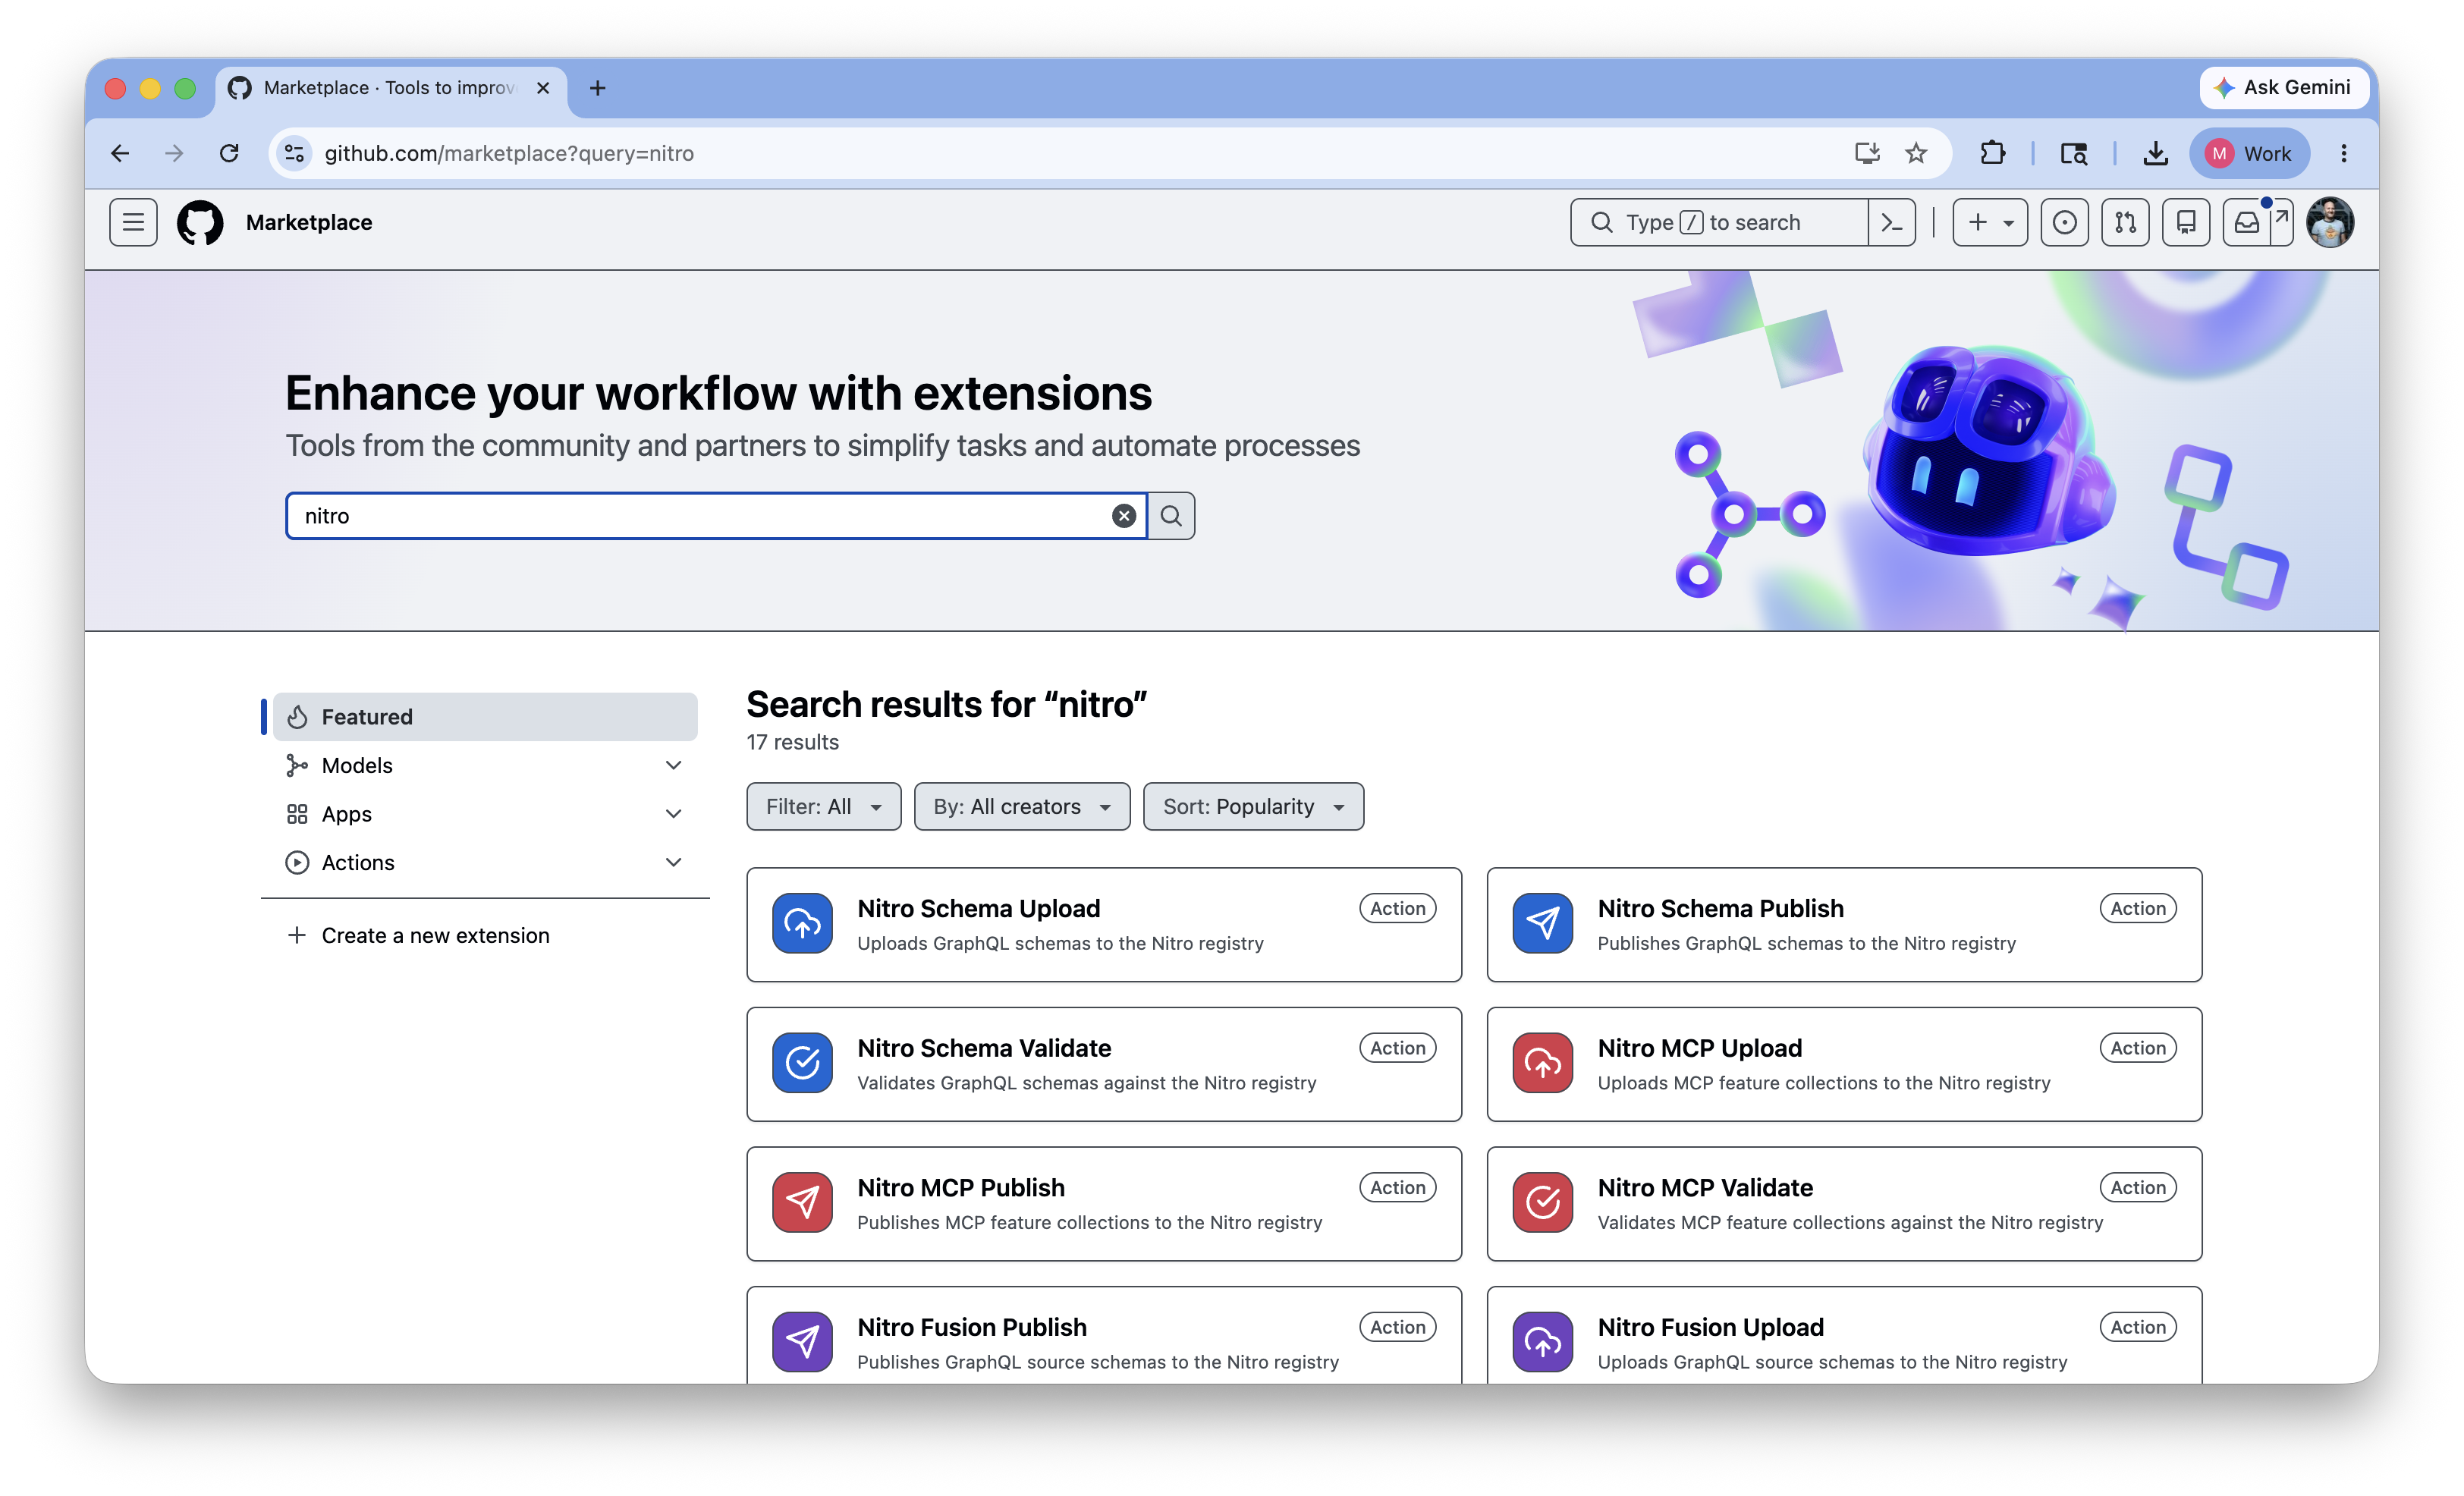This screenshot has width=2464, height=1496.
Task: Open the Create new dropdown arrow
Action: pyautogui.click(x=2008, y=223)
